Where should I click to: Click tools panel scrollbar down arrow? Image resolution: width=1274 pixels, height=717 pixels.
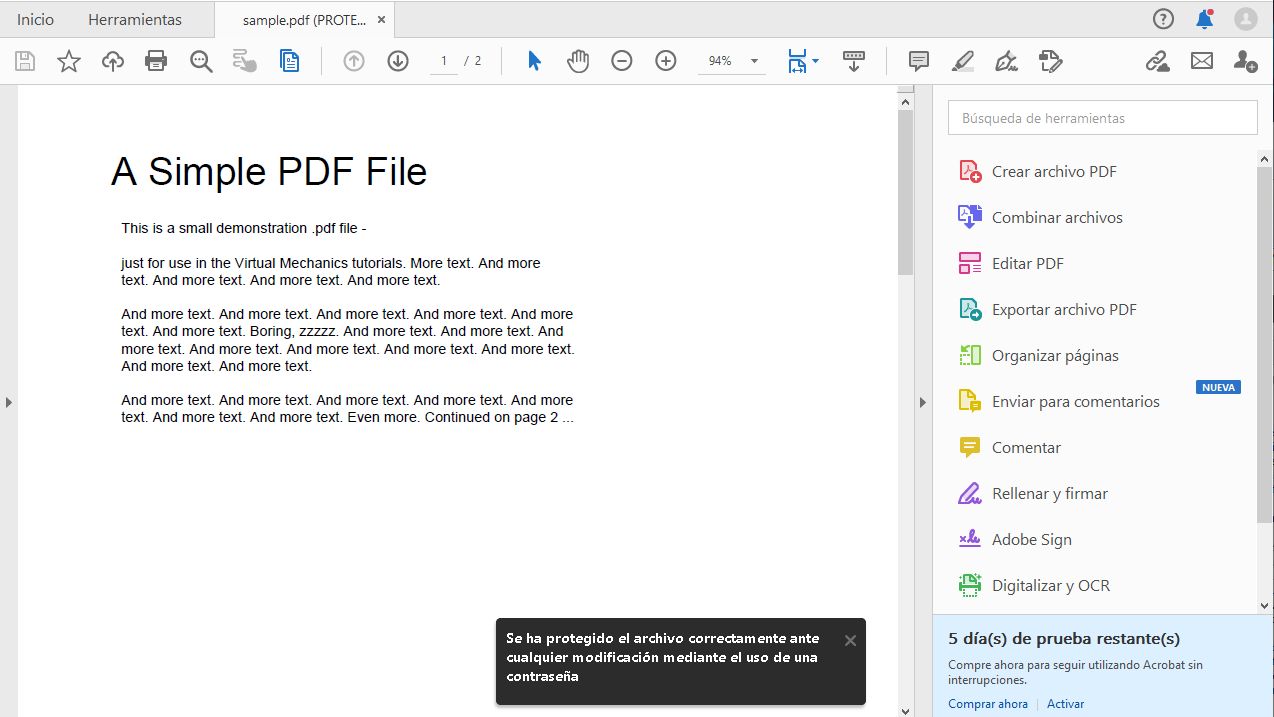tap(1265, 604)
